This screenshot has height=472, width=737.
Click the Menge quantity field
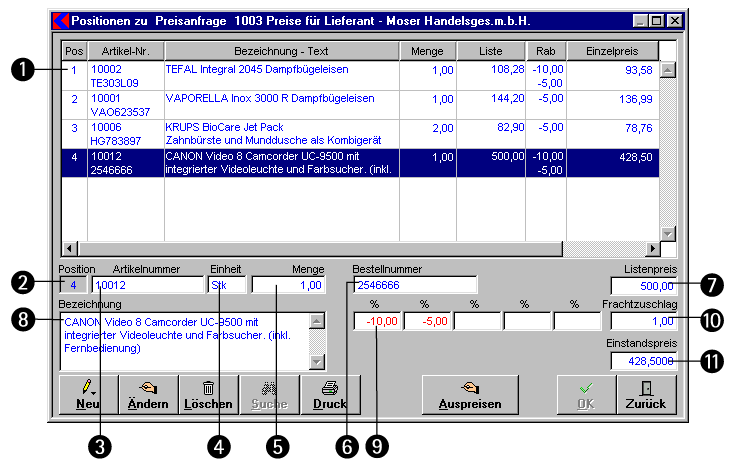(289, 286)
